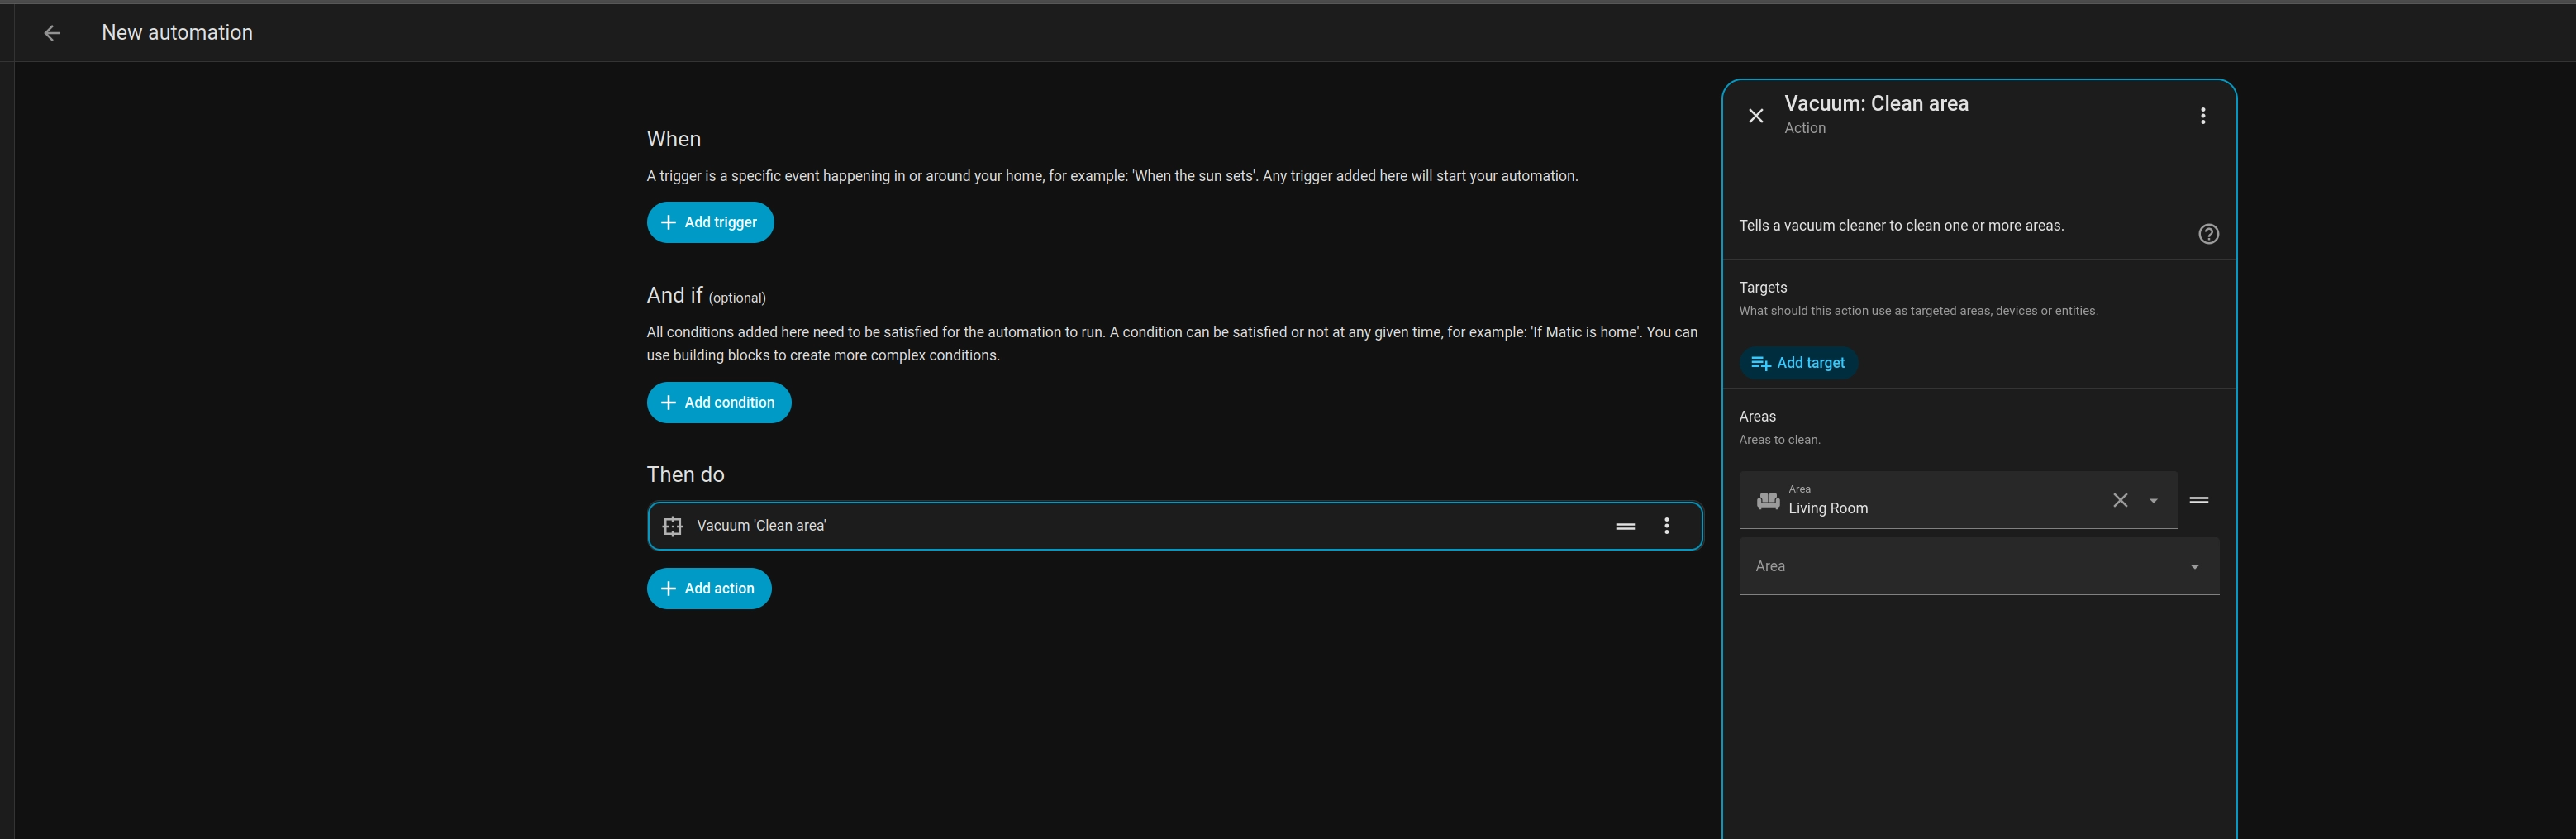This screenshot has height=839, width=2576.
Task: Click the drag handle beside Living Room
Action: (2198, 500)
